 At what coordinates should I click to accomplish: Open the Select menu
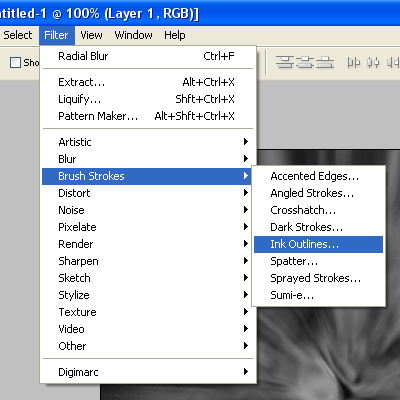tap(17, 35)
